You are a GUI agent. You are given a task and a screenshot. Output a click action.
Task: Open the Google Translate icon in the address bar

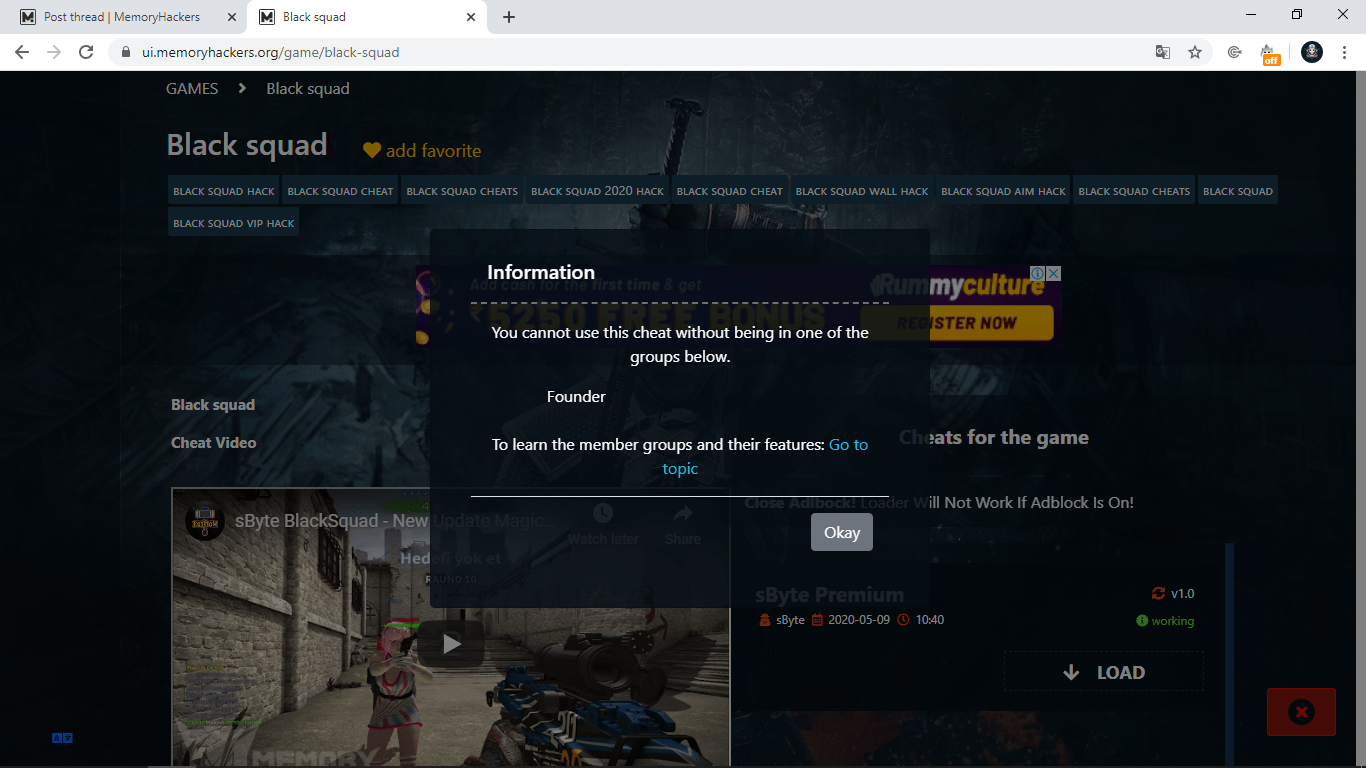coord(1163,52)
